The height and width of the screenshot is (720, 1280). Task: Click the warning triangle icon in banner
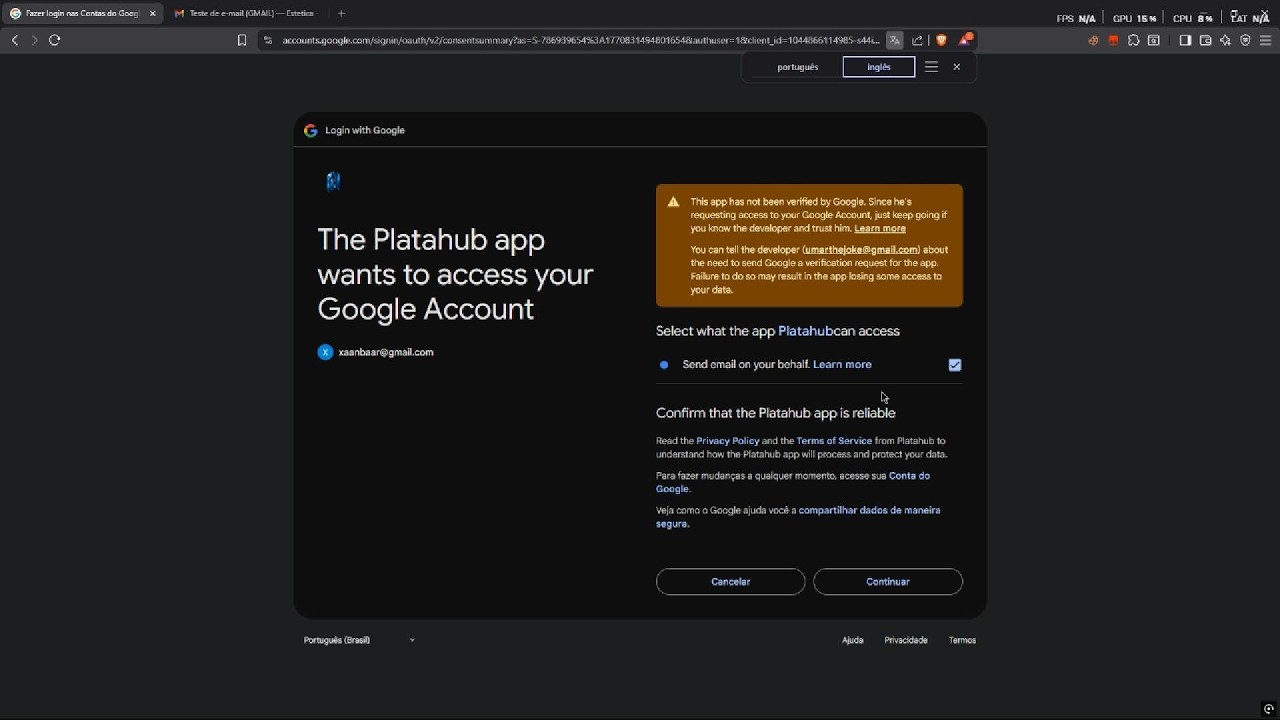(673, 202)
